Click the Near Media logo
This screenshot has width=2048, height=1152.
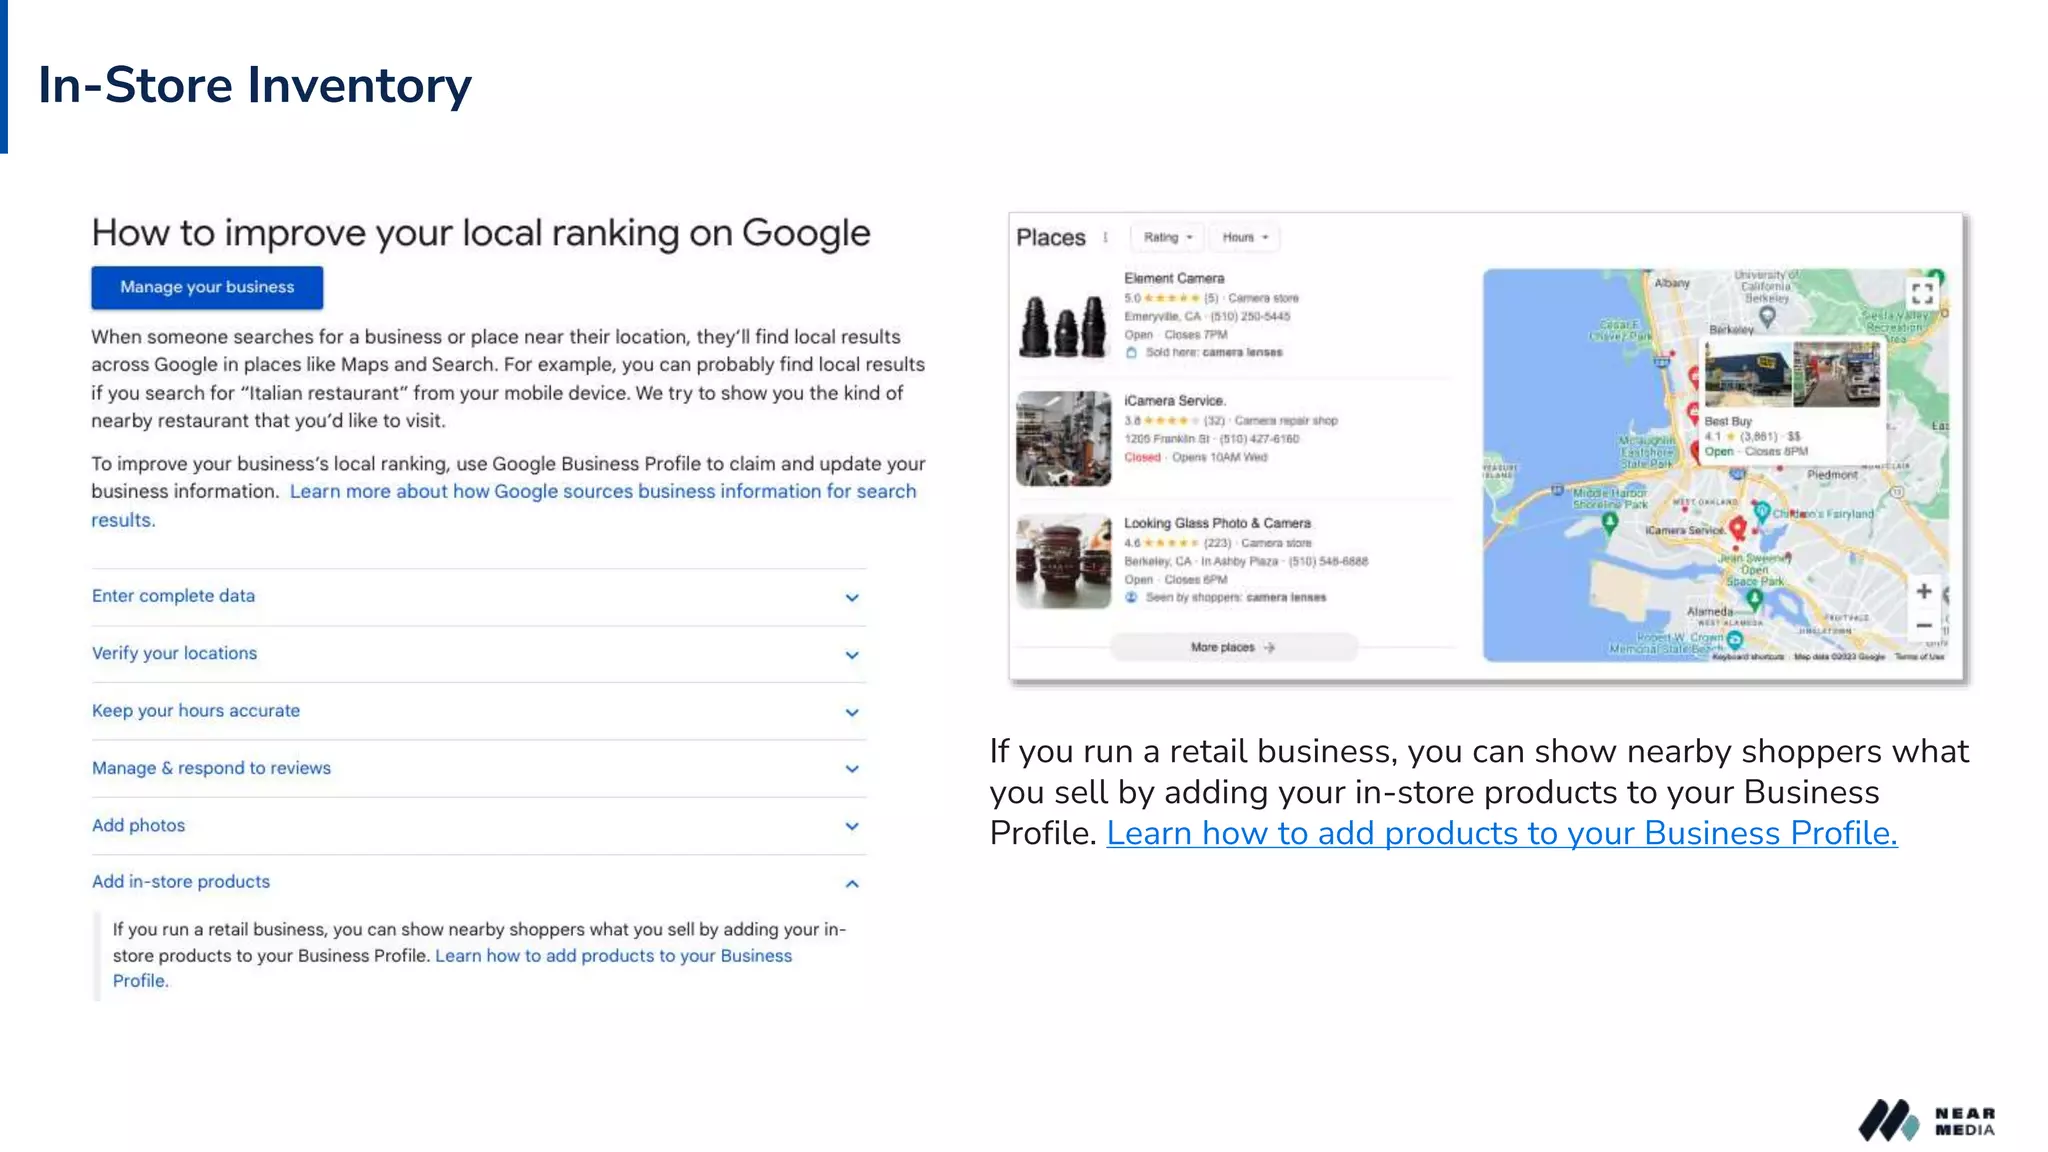pos(1927,1120)
